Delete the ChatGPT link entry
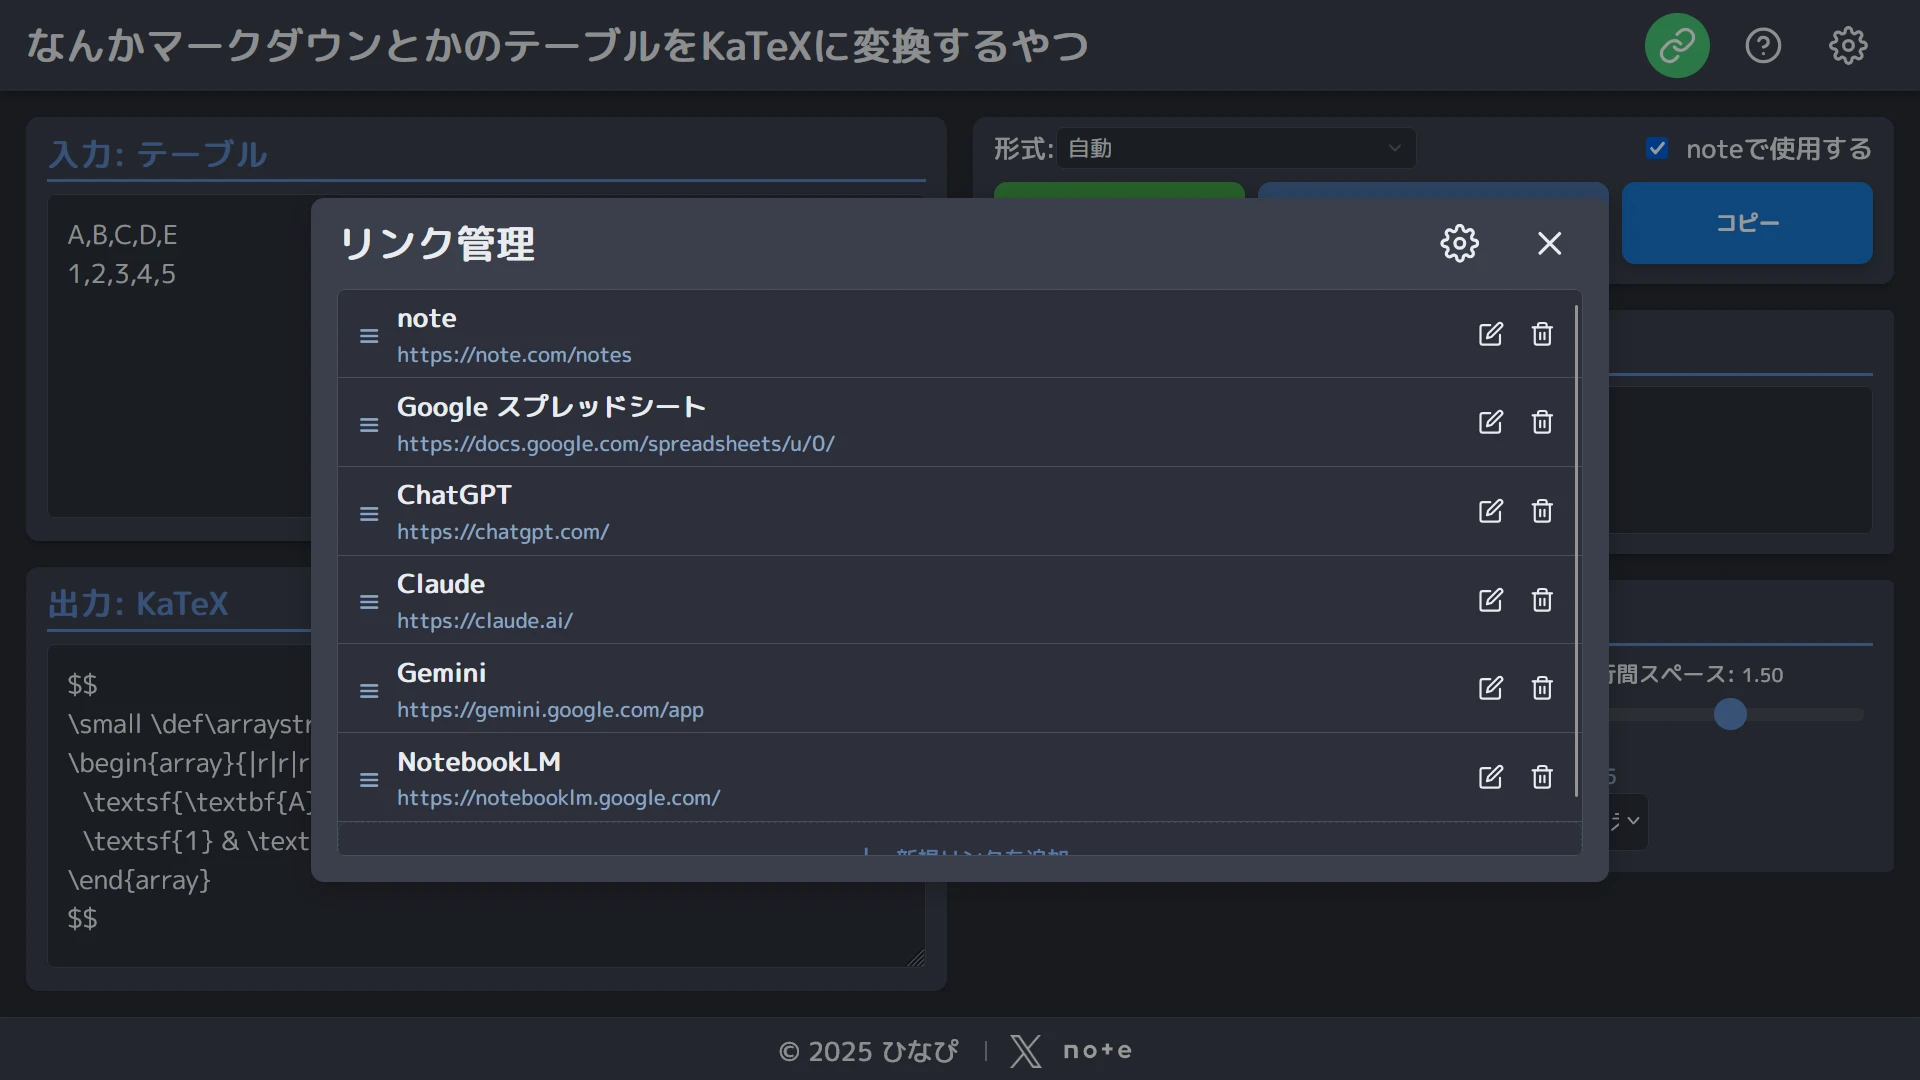Viewport: 1920px width, 1080px height. [1542, 511]
